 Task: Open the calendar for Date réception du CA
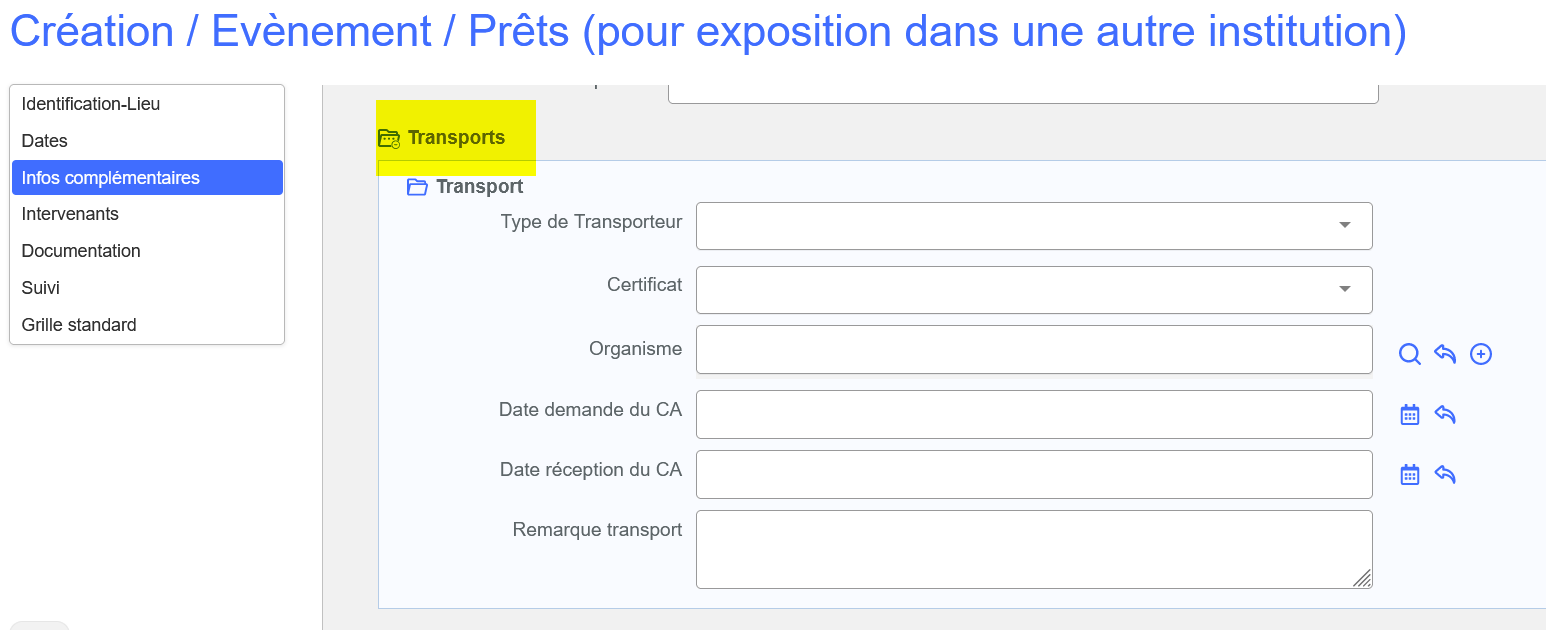1410,474
